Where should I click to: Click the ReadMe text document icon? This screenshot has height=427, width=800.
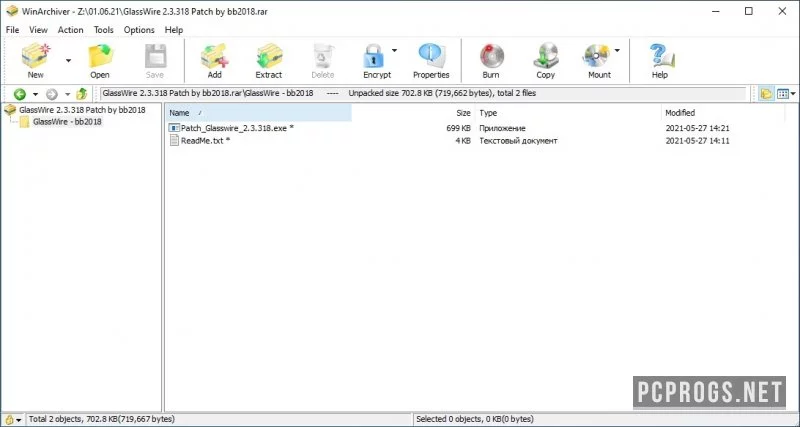174,141
